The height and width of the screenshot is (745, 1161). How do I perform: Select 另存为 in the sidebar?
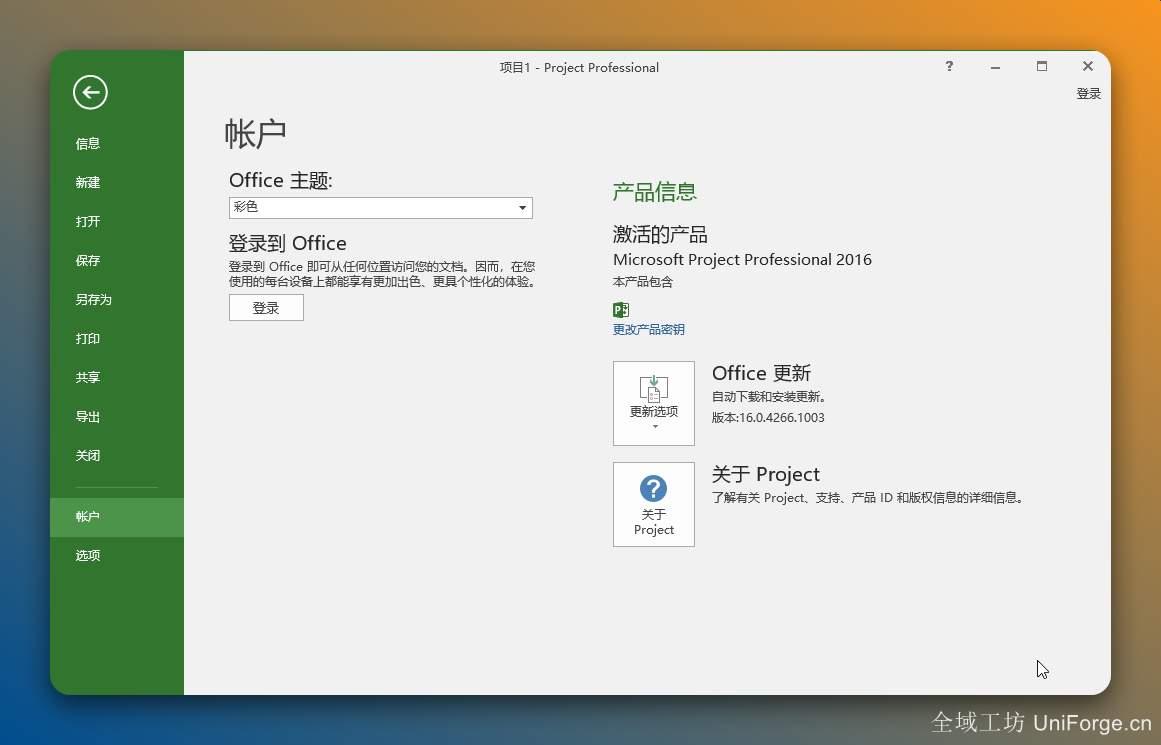tap(93, 299)
